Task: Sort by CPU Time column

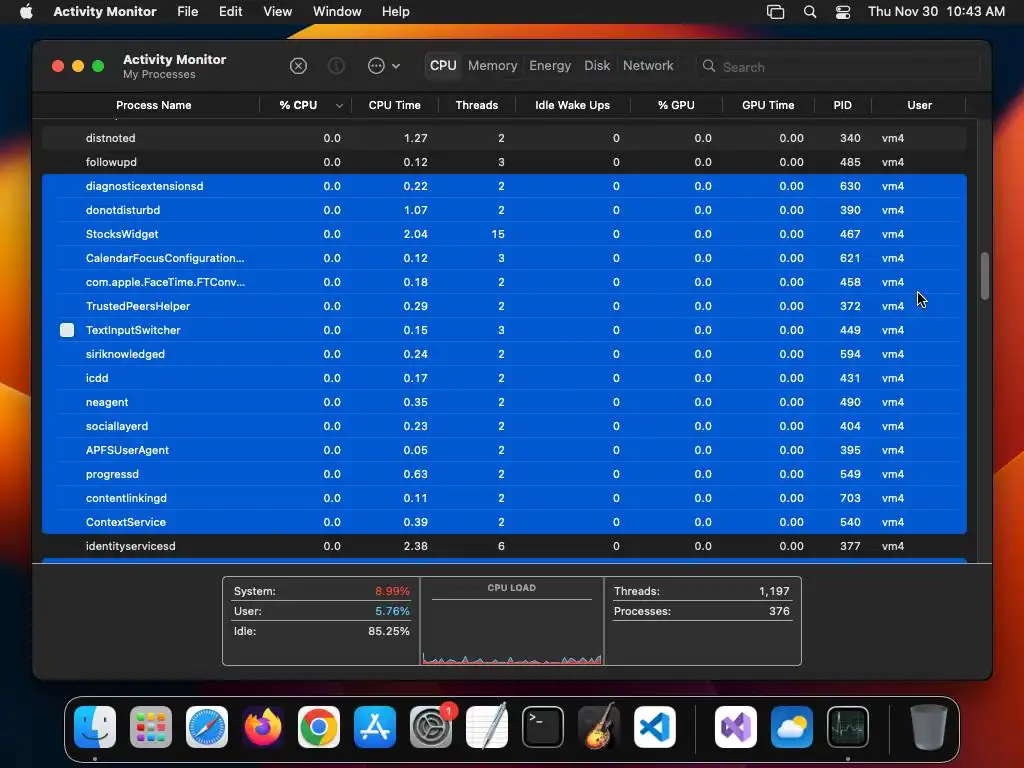Action: point(394,105)
